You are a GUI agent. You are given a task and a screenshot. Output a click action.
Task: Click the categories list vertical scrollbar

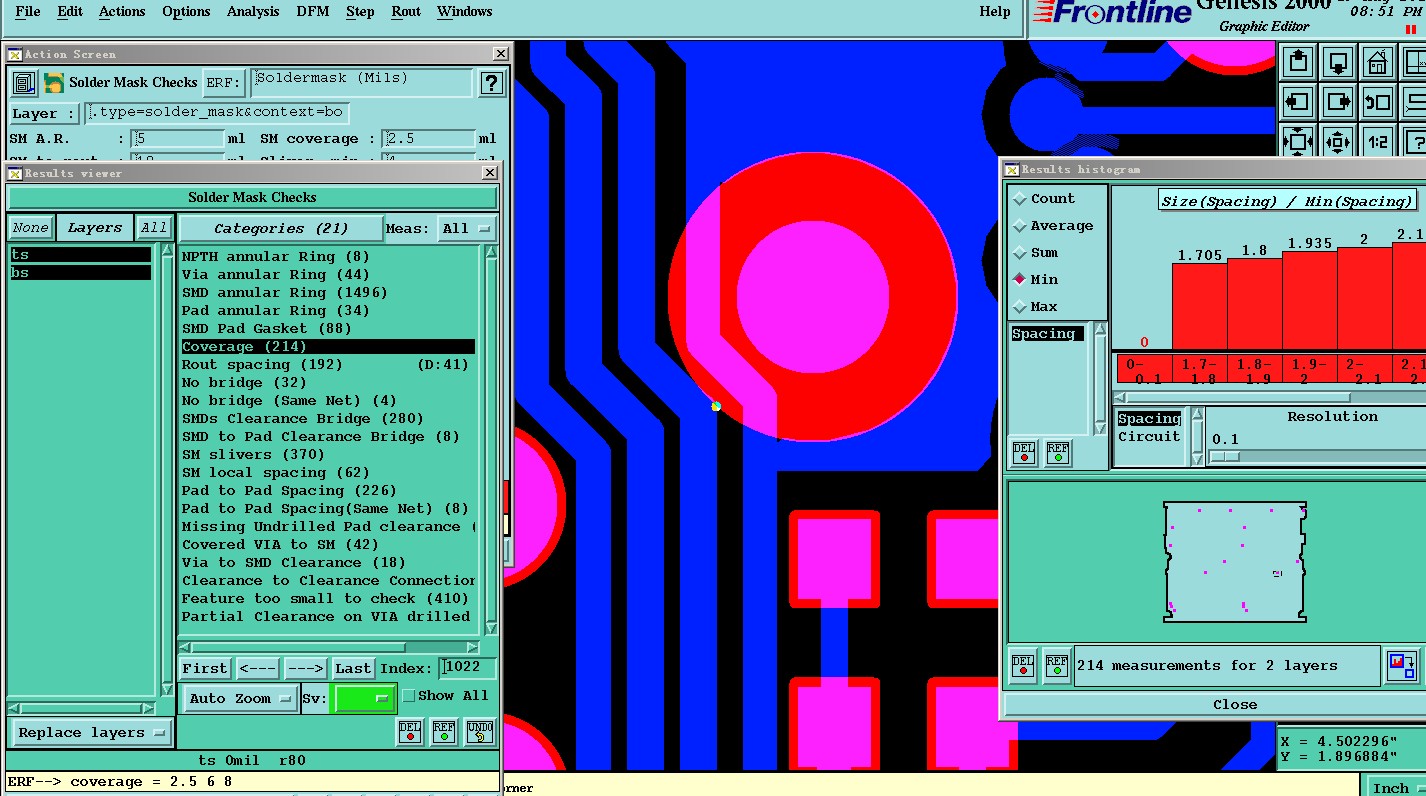[490, 439]
